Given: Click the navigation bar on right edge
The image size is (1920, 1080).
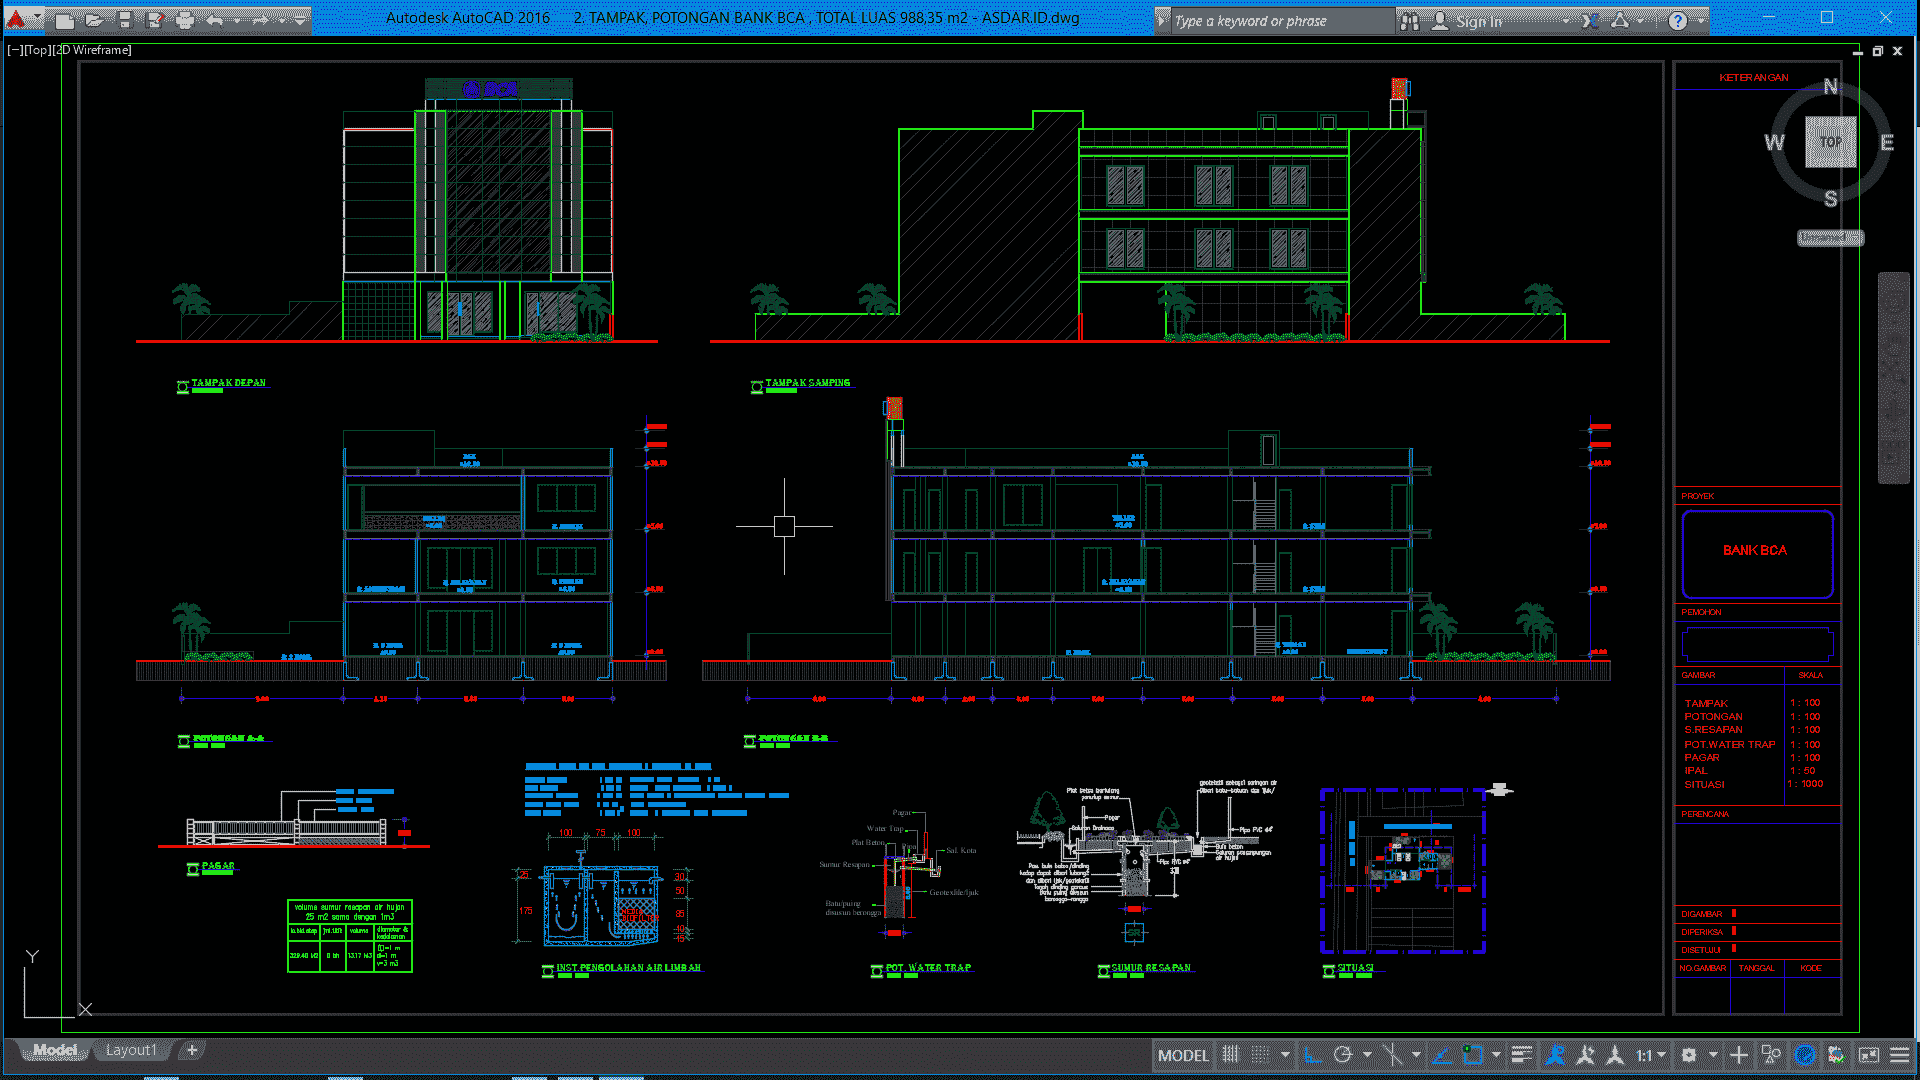Looking at the screenshot, I should 1894,378.
